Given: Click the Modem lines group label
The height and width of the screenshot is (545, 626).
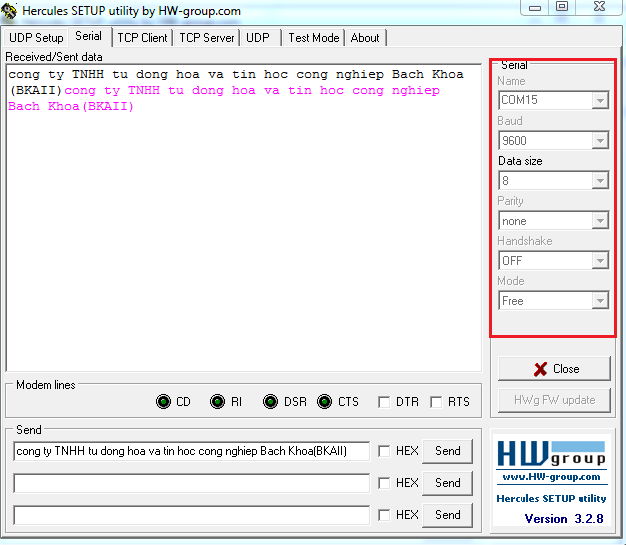Looking at the screenshot, I should pos(46,385).
